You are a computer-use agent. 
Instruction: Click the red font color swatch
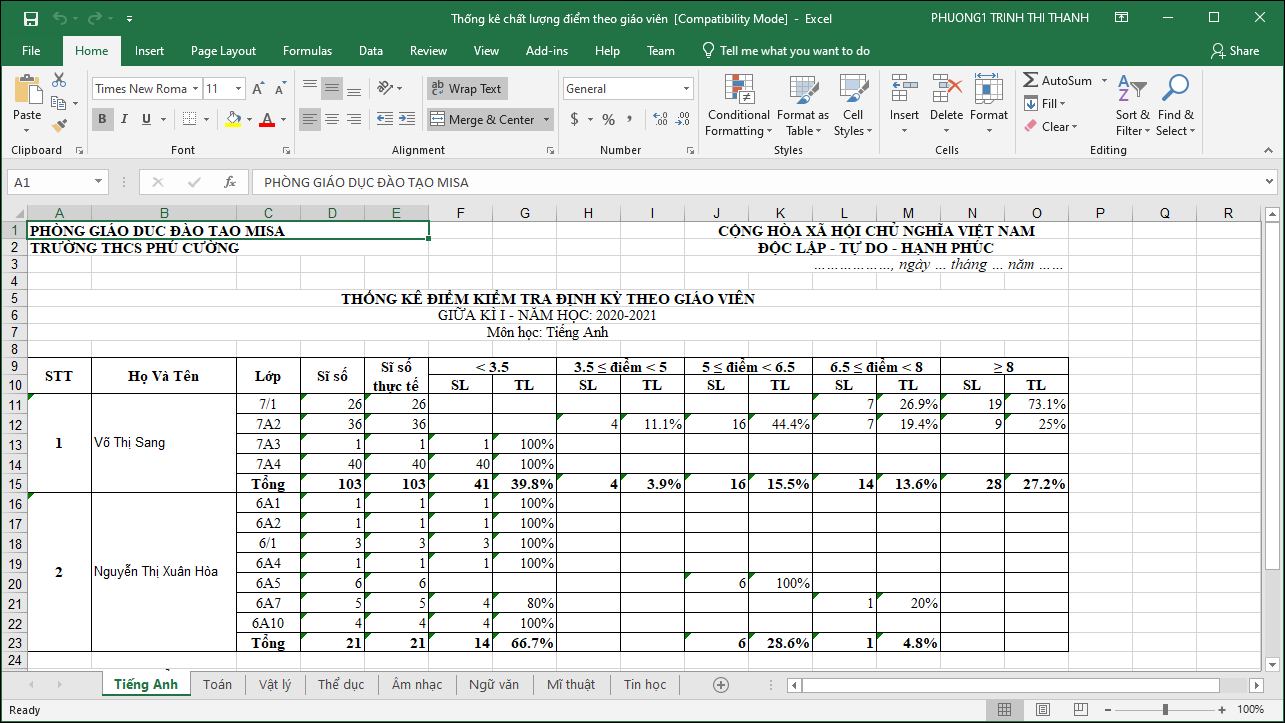266,120
